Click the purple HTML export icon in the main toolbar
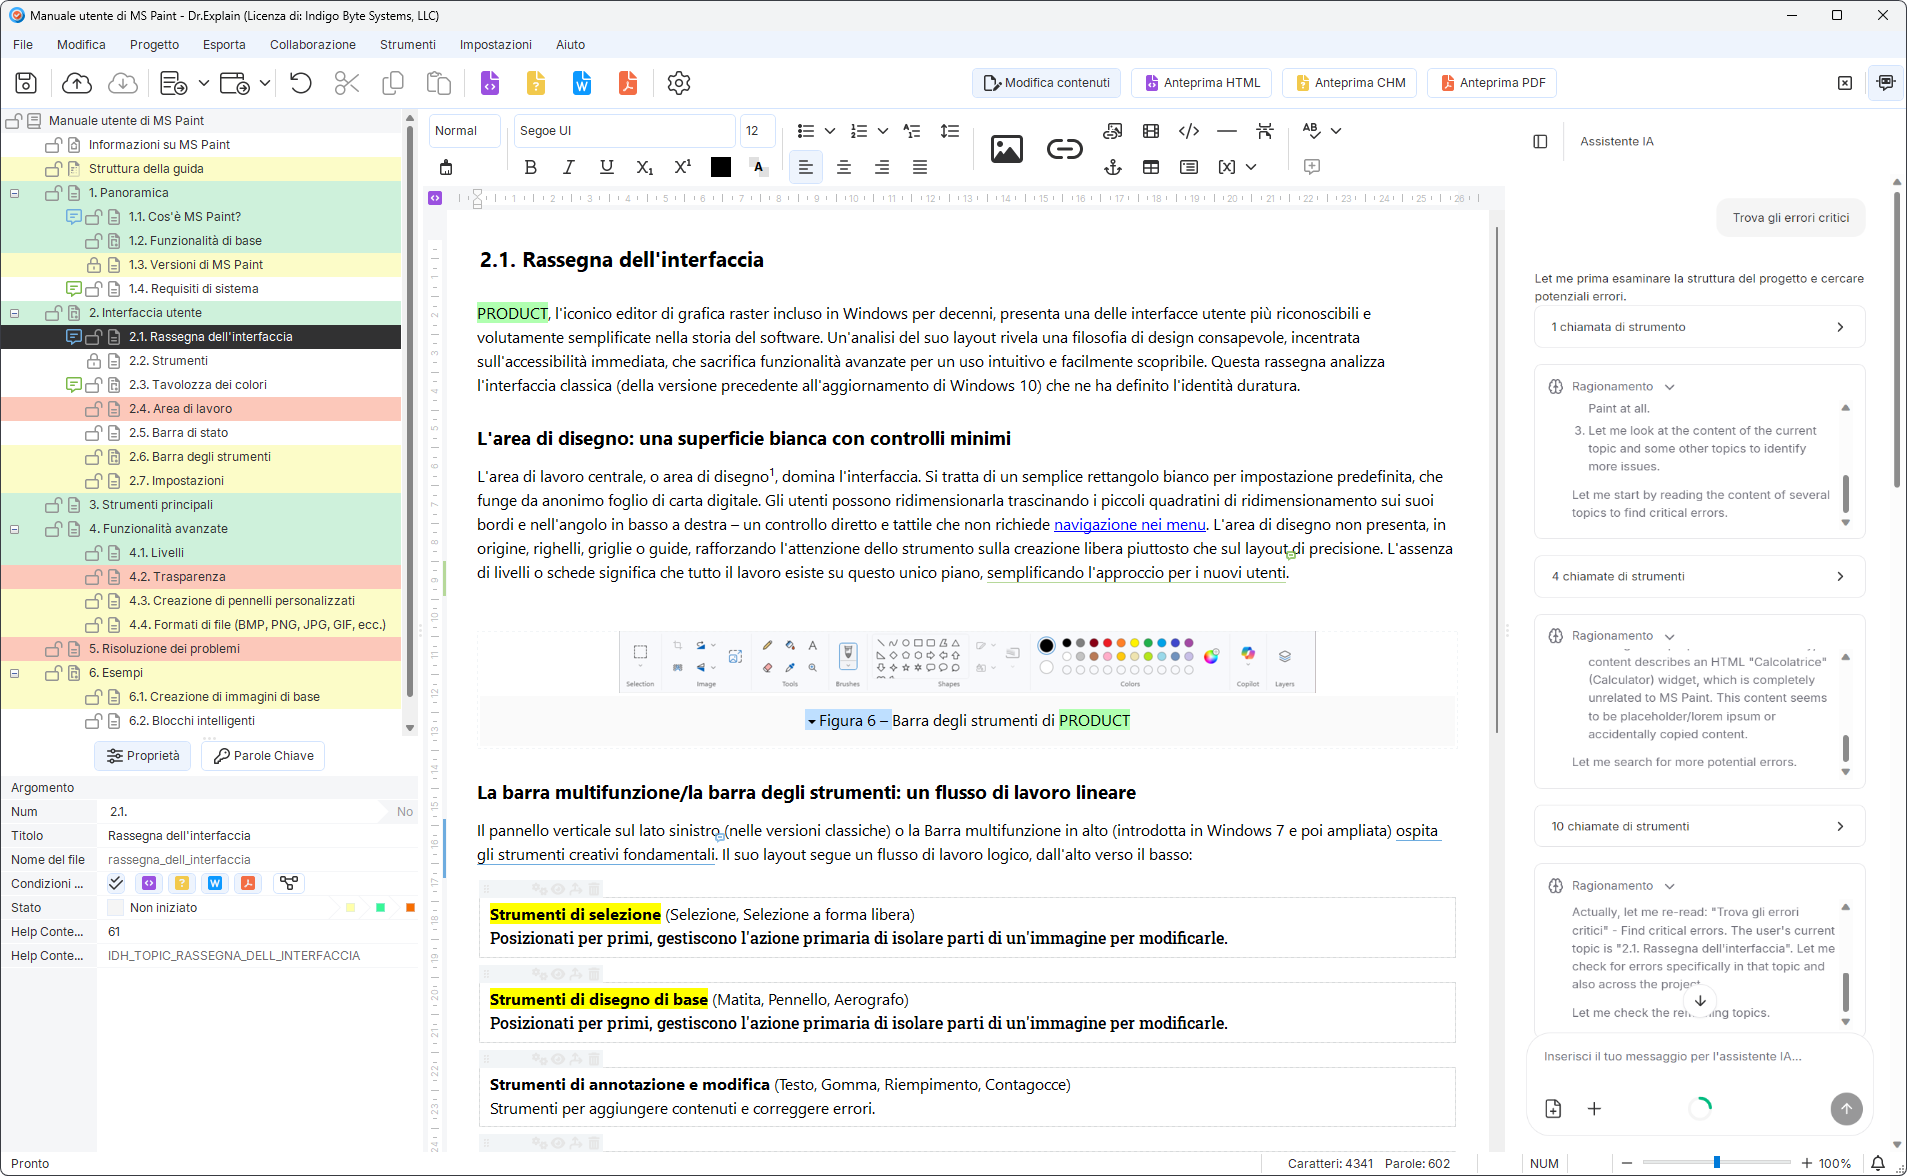Image resolution: width=1907 pixels, height=1176 pixels. click(x=490, y=83)
